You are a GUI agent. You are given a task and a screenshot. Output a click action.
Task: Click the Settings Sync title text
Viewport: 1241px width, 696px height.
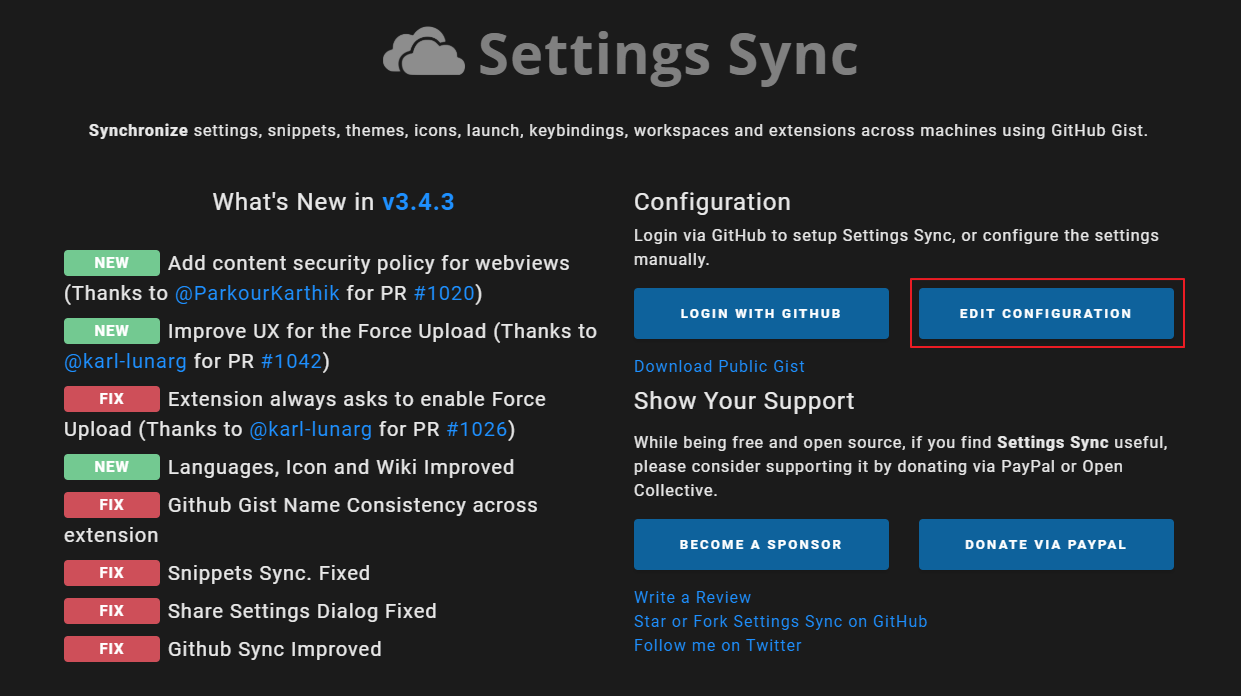click(668, 54)
